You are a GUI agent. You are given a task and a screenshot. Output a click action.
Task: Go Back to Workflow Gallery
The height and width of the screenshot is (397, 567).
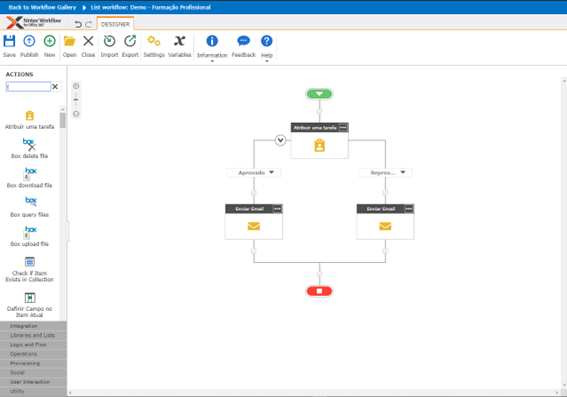coord(42,7)
